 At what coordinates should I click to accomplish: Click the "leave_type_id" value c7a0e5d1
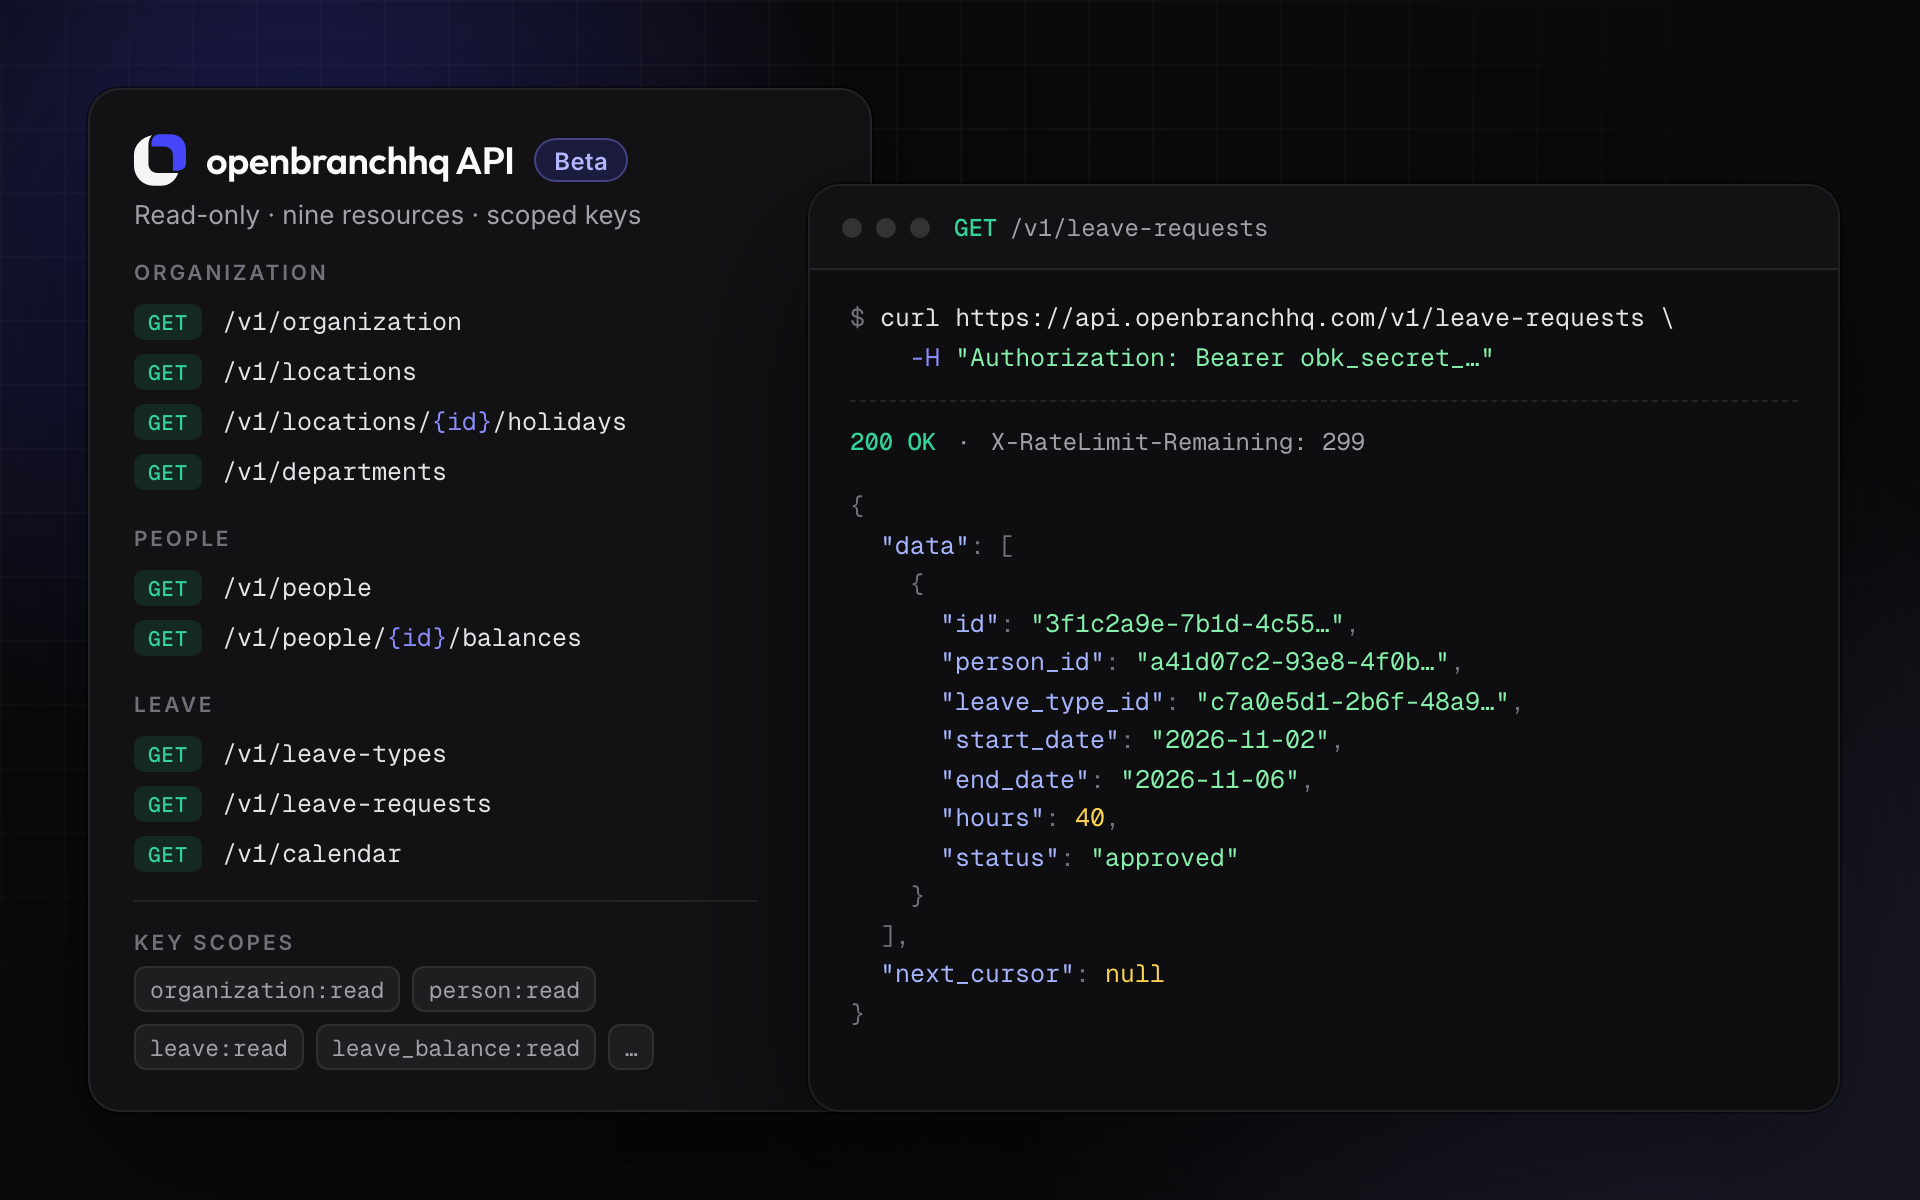(x=1352, y=702)
